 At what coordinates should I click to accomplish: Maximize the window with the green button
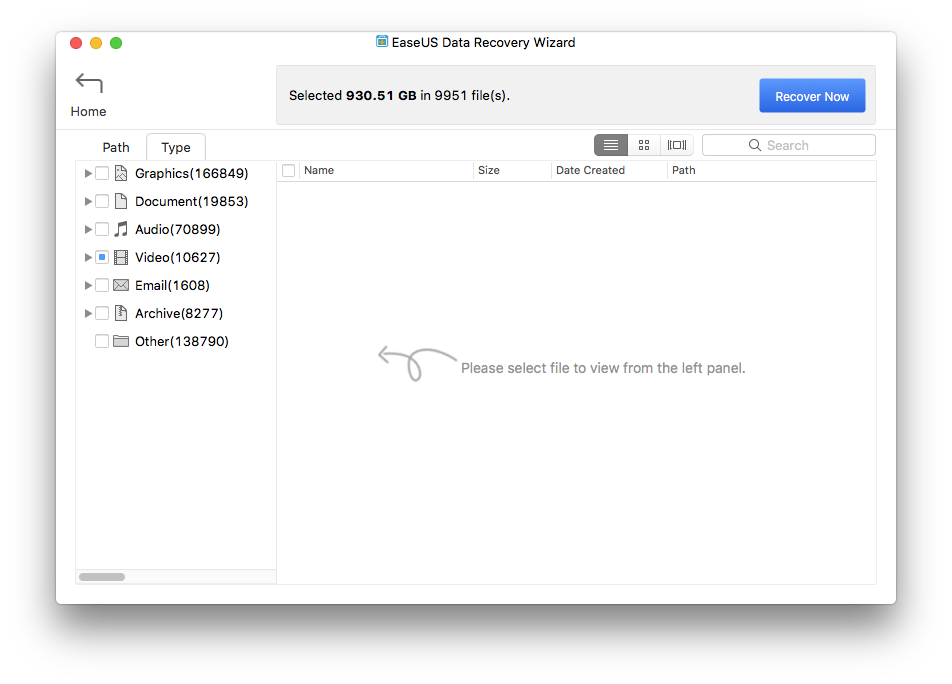116,43
